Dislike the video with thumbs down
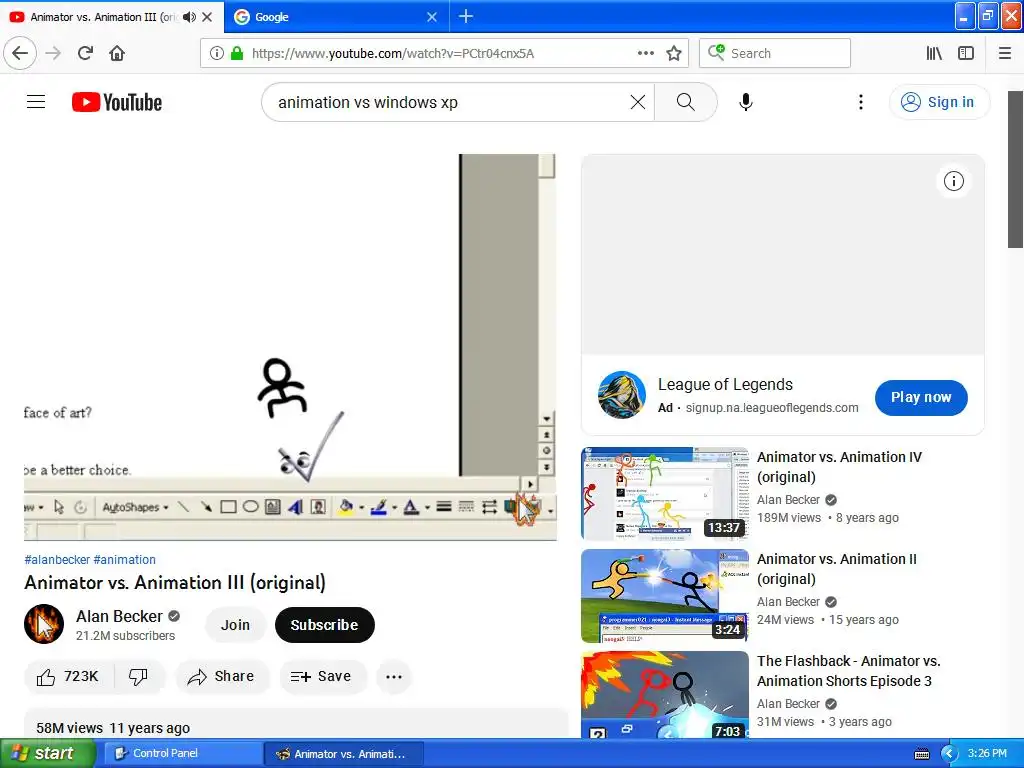1024x768 pixels. (138, 677)
